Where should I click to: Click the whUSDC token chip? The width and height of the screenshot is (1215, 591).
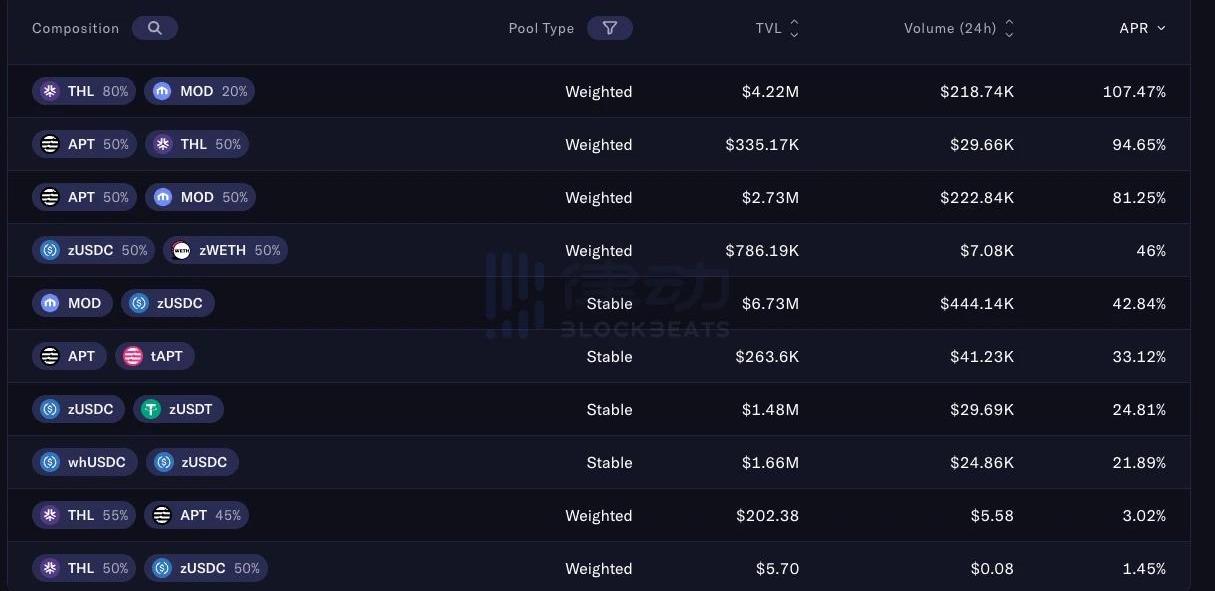coord(85,462)
